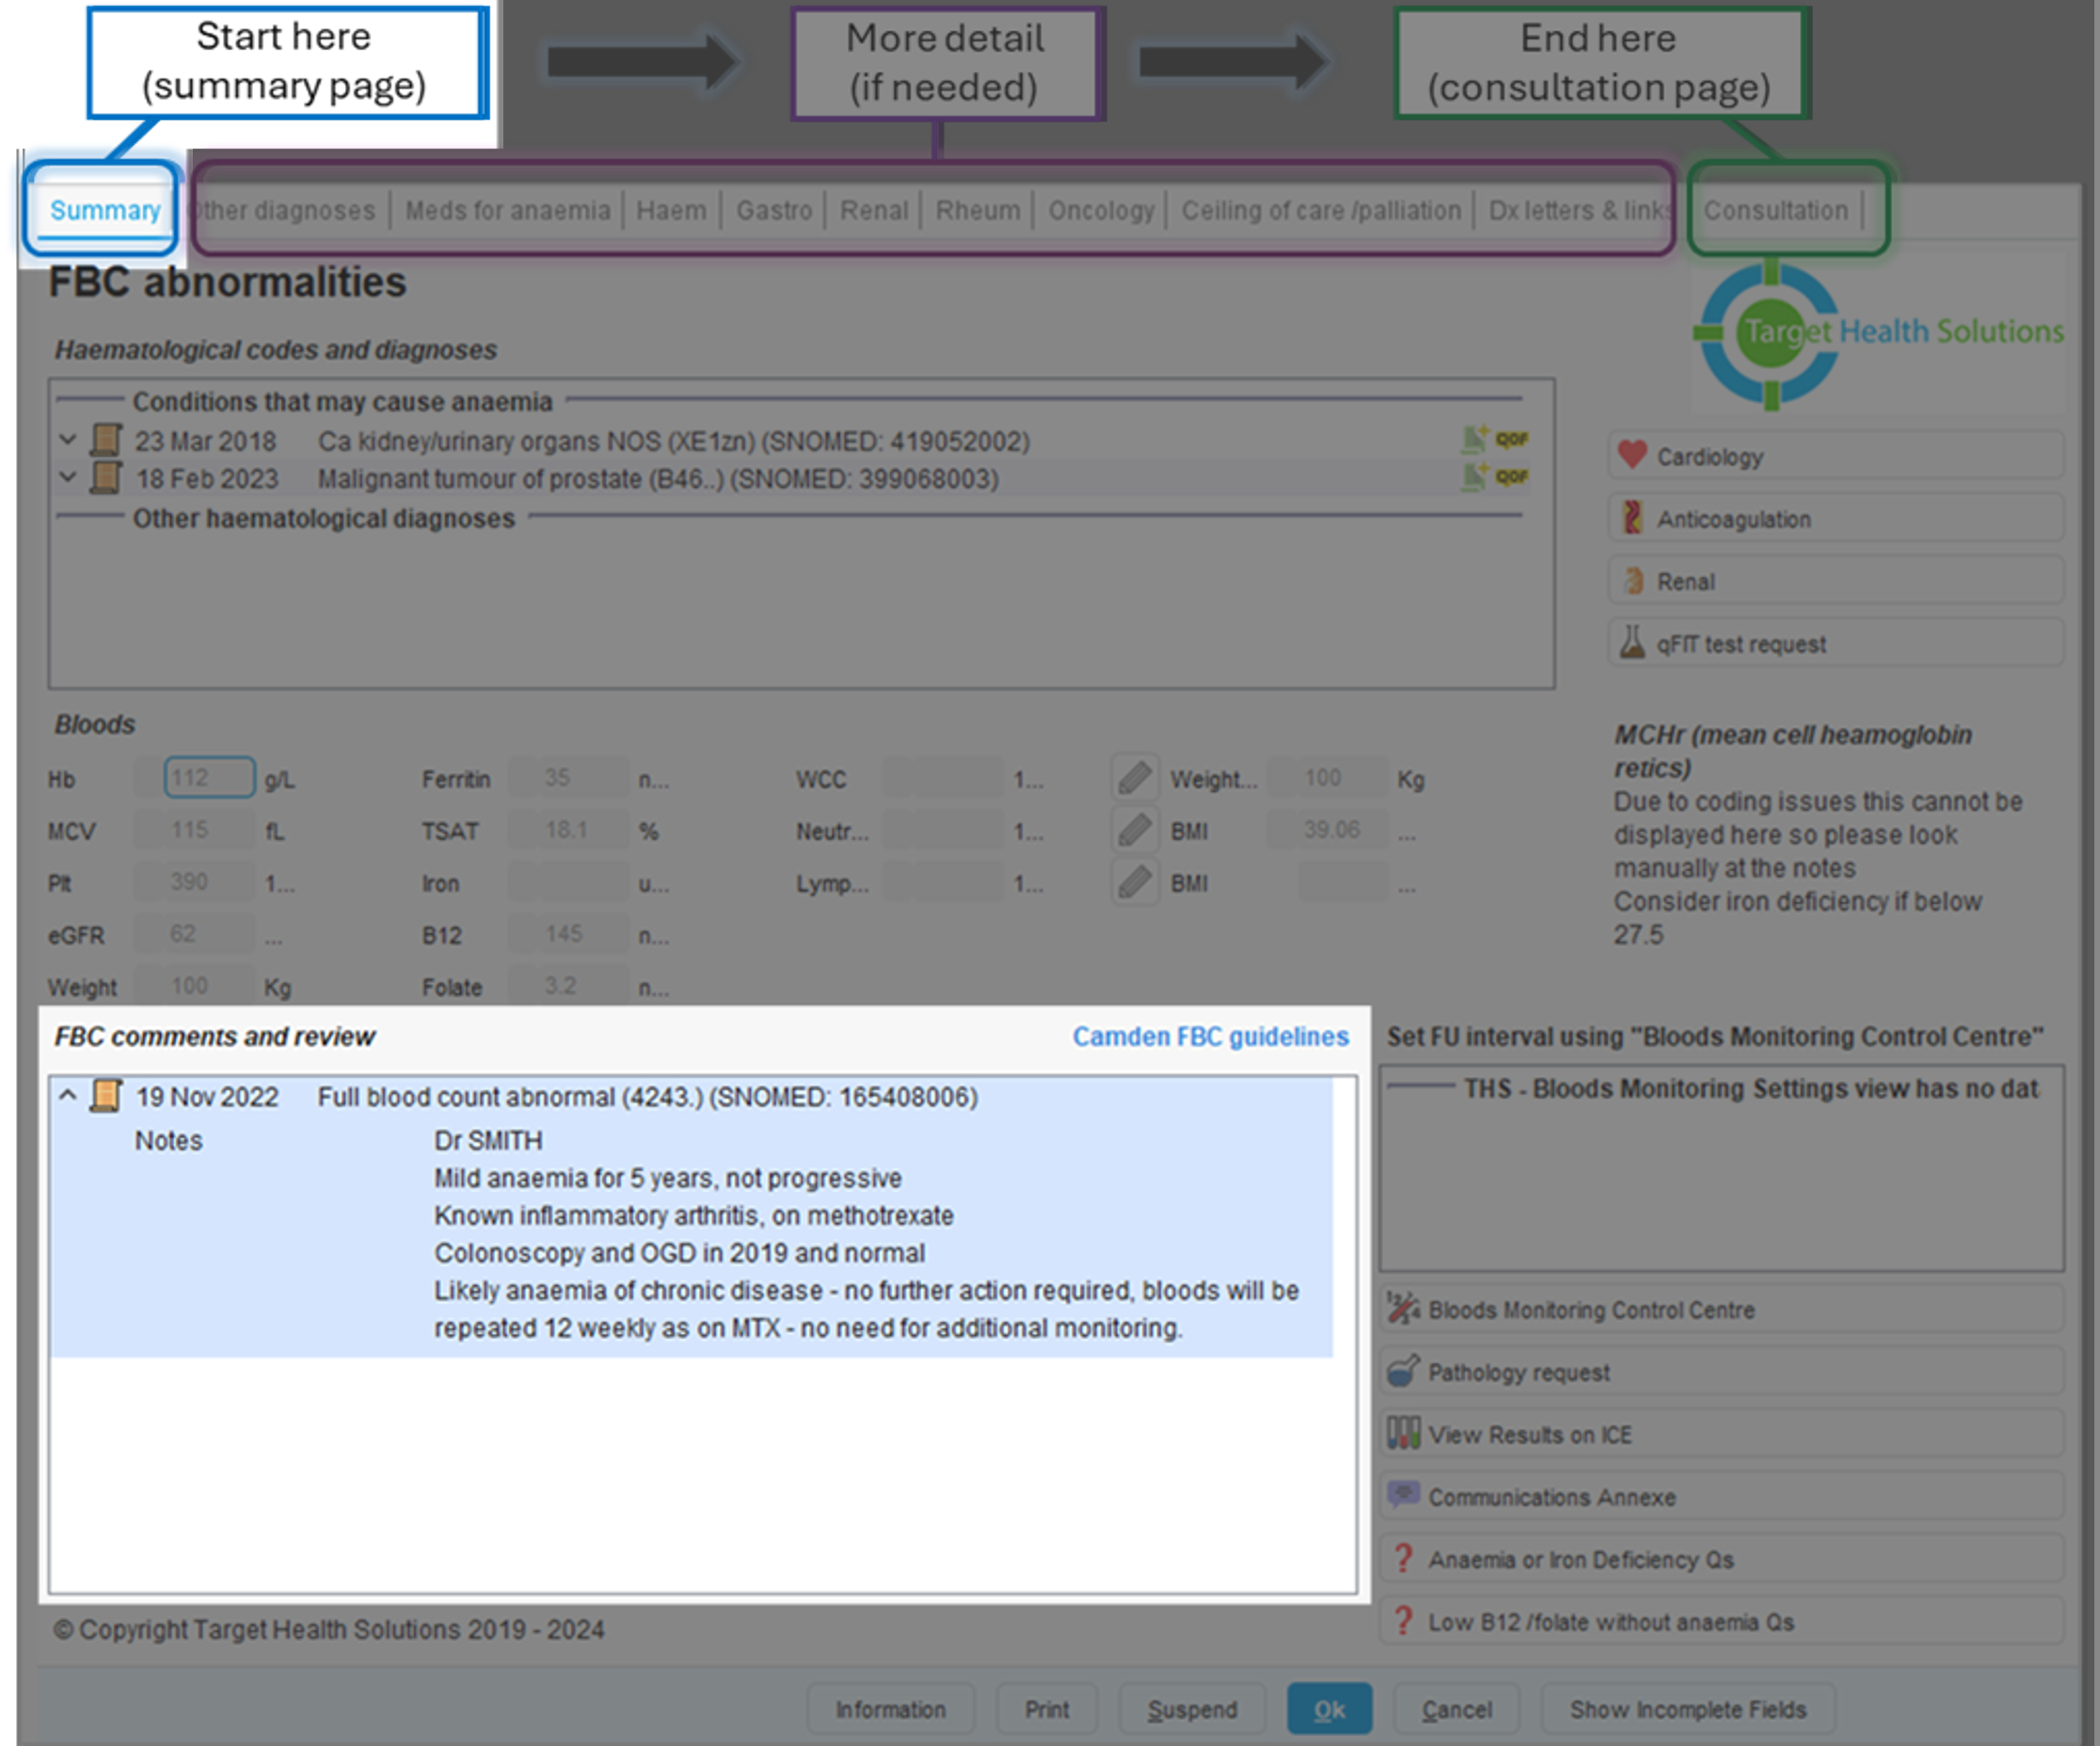The height and width of the screenshot is (1746, 2100).
Task: Expand the Malignant tumour of prostate entry
Action: pos(68,478)
